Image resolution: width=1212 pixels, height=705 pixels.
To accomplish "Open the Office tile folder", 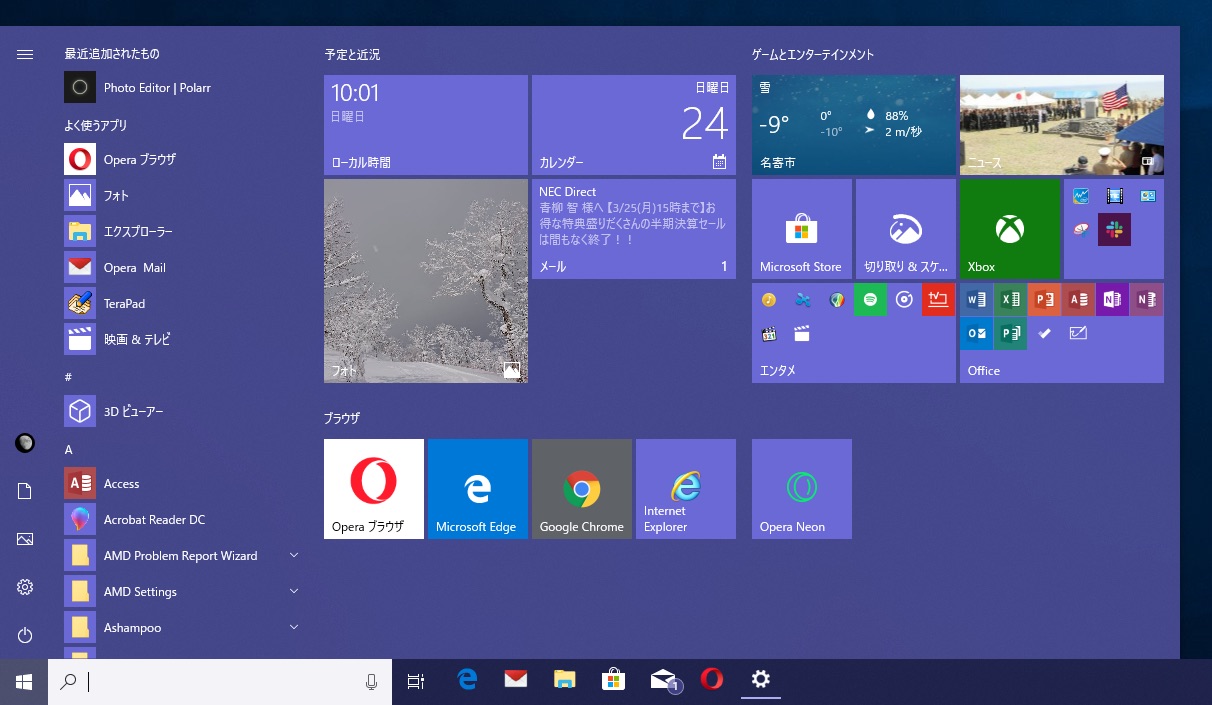I will (1062, 333).
